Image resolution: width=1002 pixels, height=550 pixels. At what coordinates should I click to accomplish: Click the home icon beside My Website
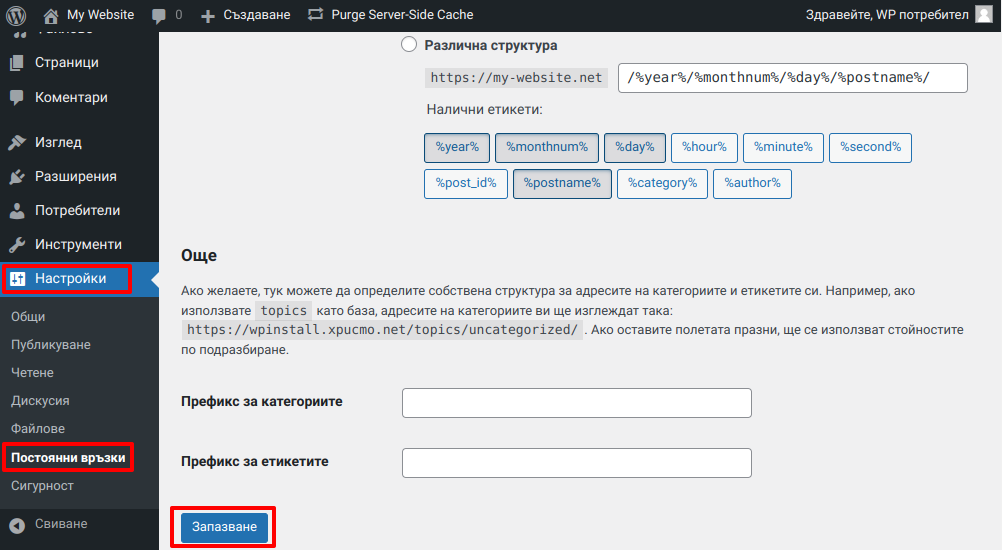pyautogui.click(x=50, y=15)
